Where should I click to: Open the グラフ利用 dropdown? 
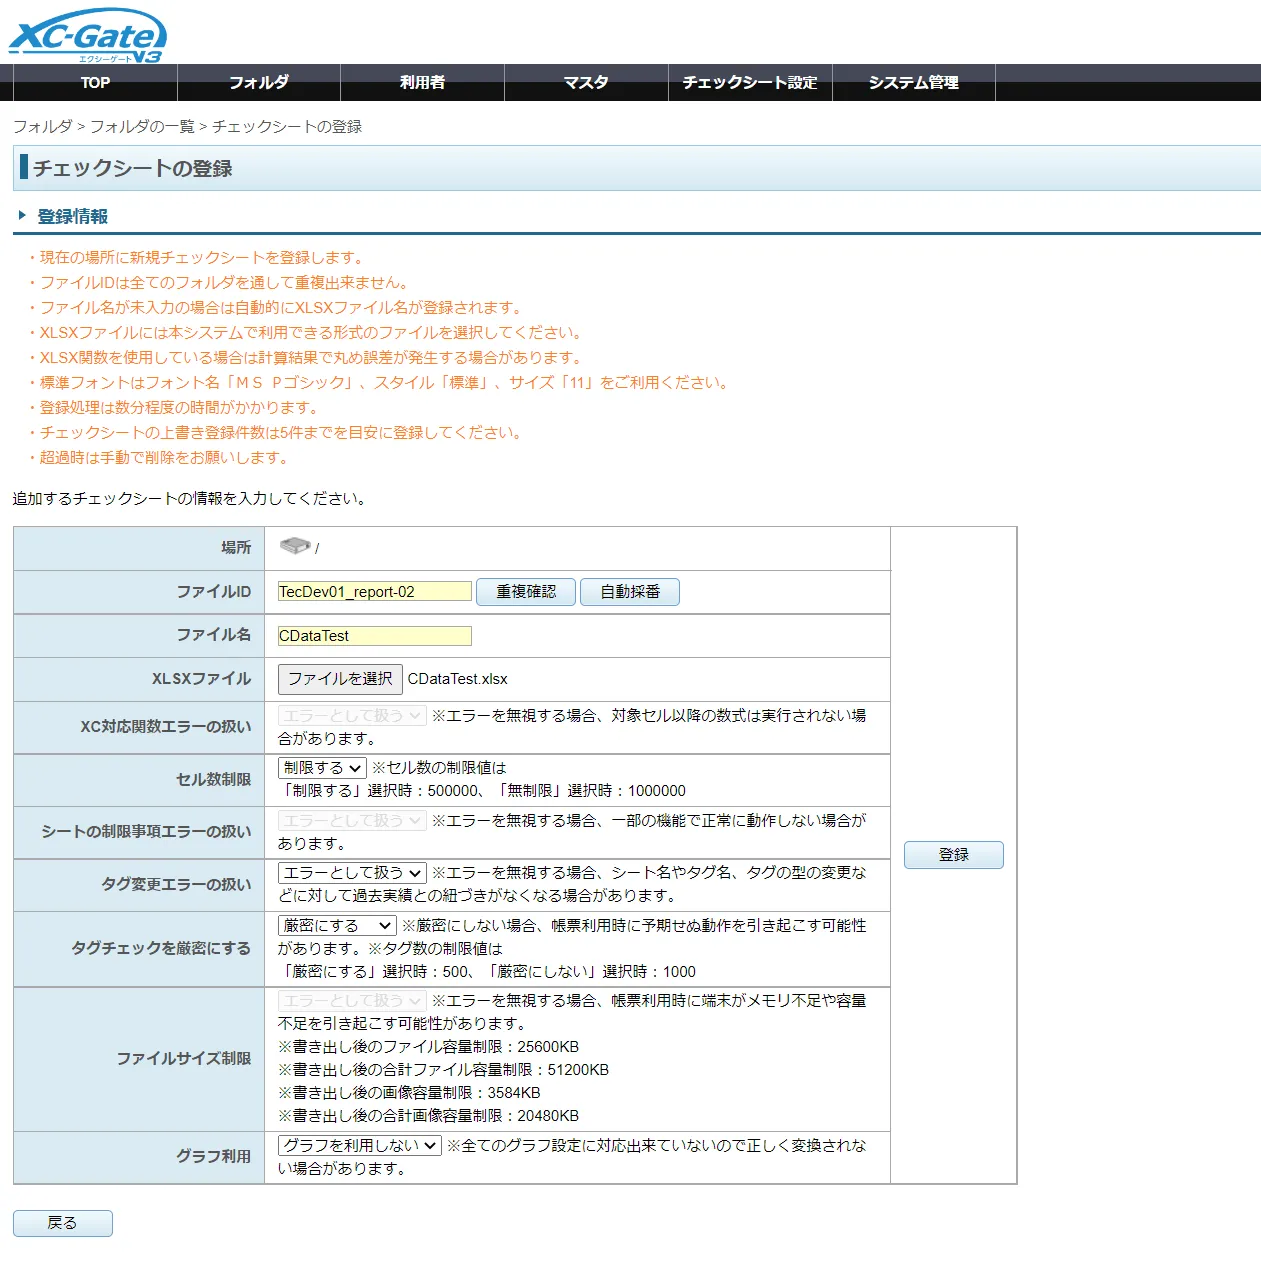tap(359, 1145)
